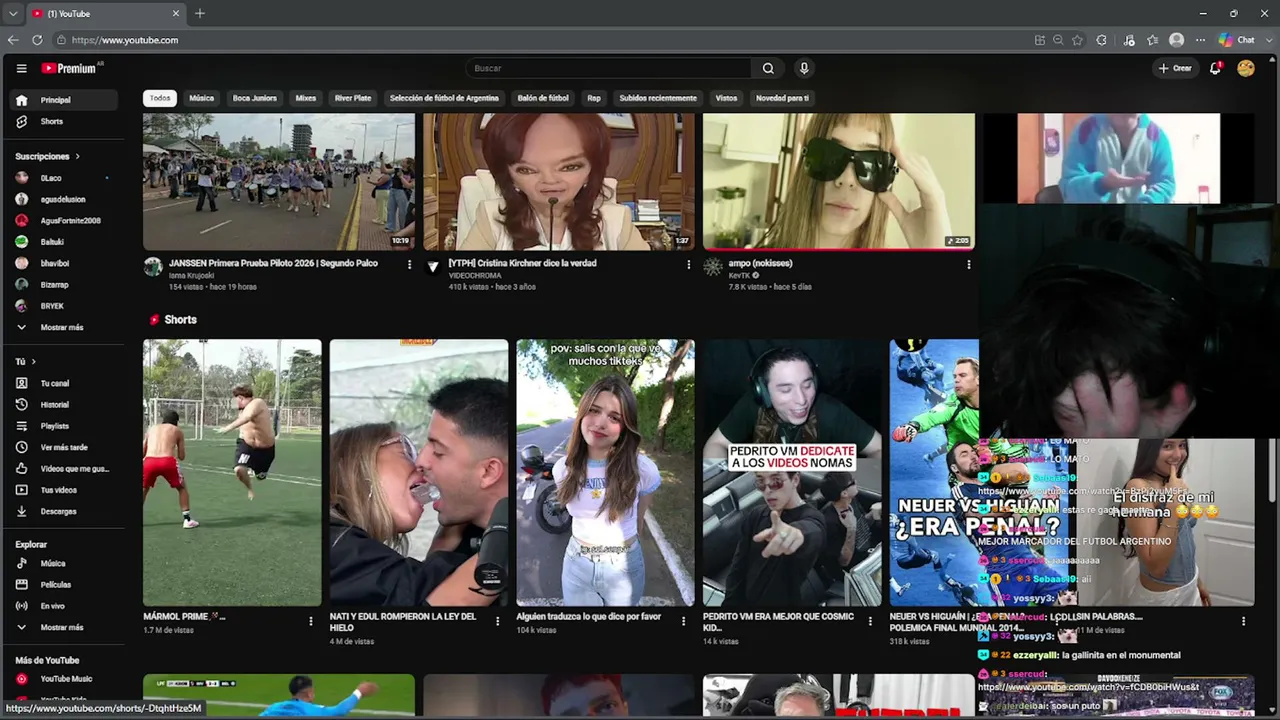This screenshot has height=720, width=1280.
Task: Open Tus videos in the sidebar
Action: point(62,490)
